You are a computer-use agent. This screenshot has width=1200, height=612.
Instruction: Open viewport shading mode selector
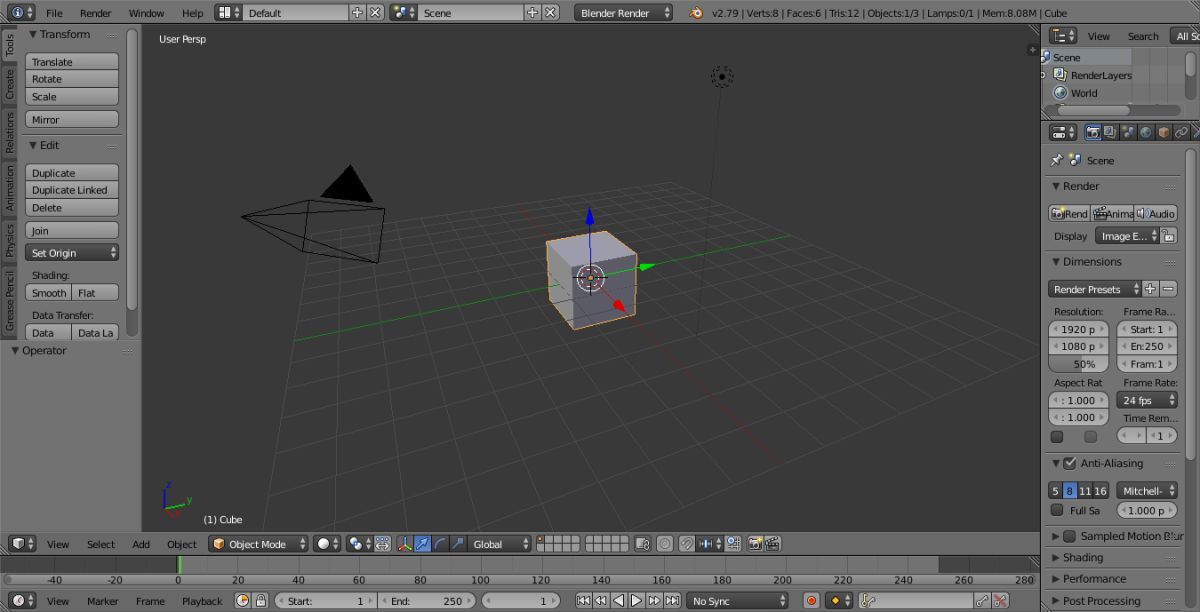click(327, 544)
